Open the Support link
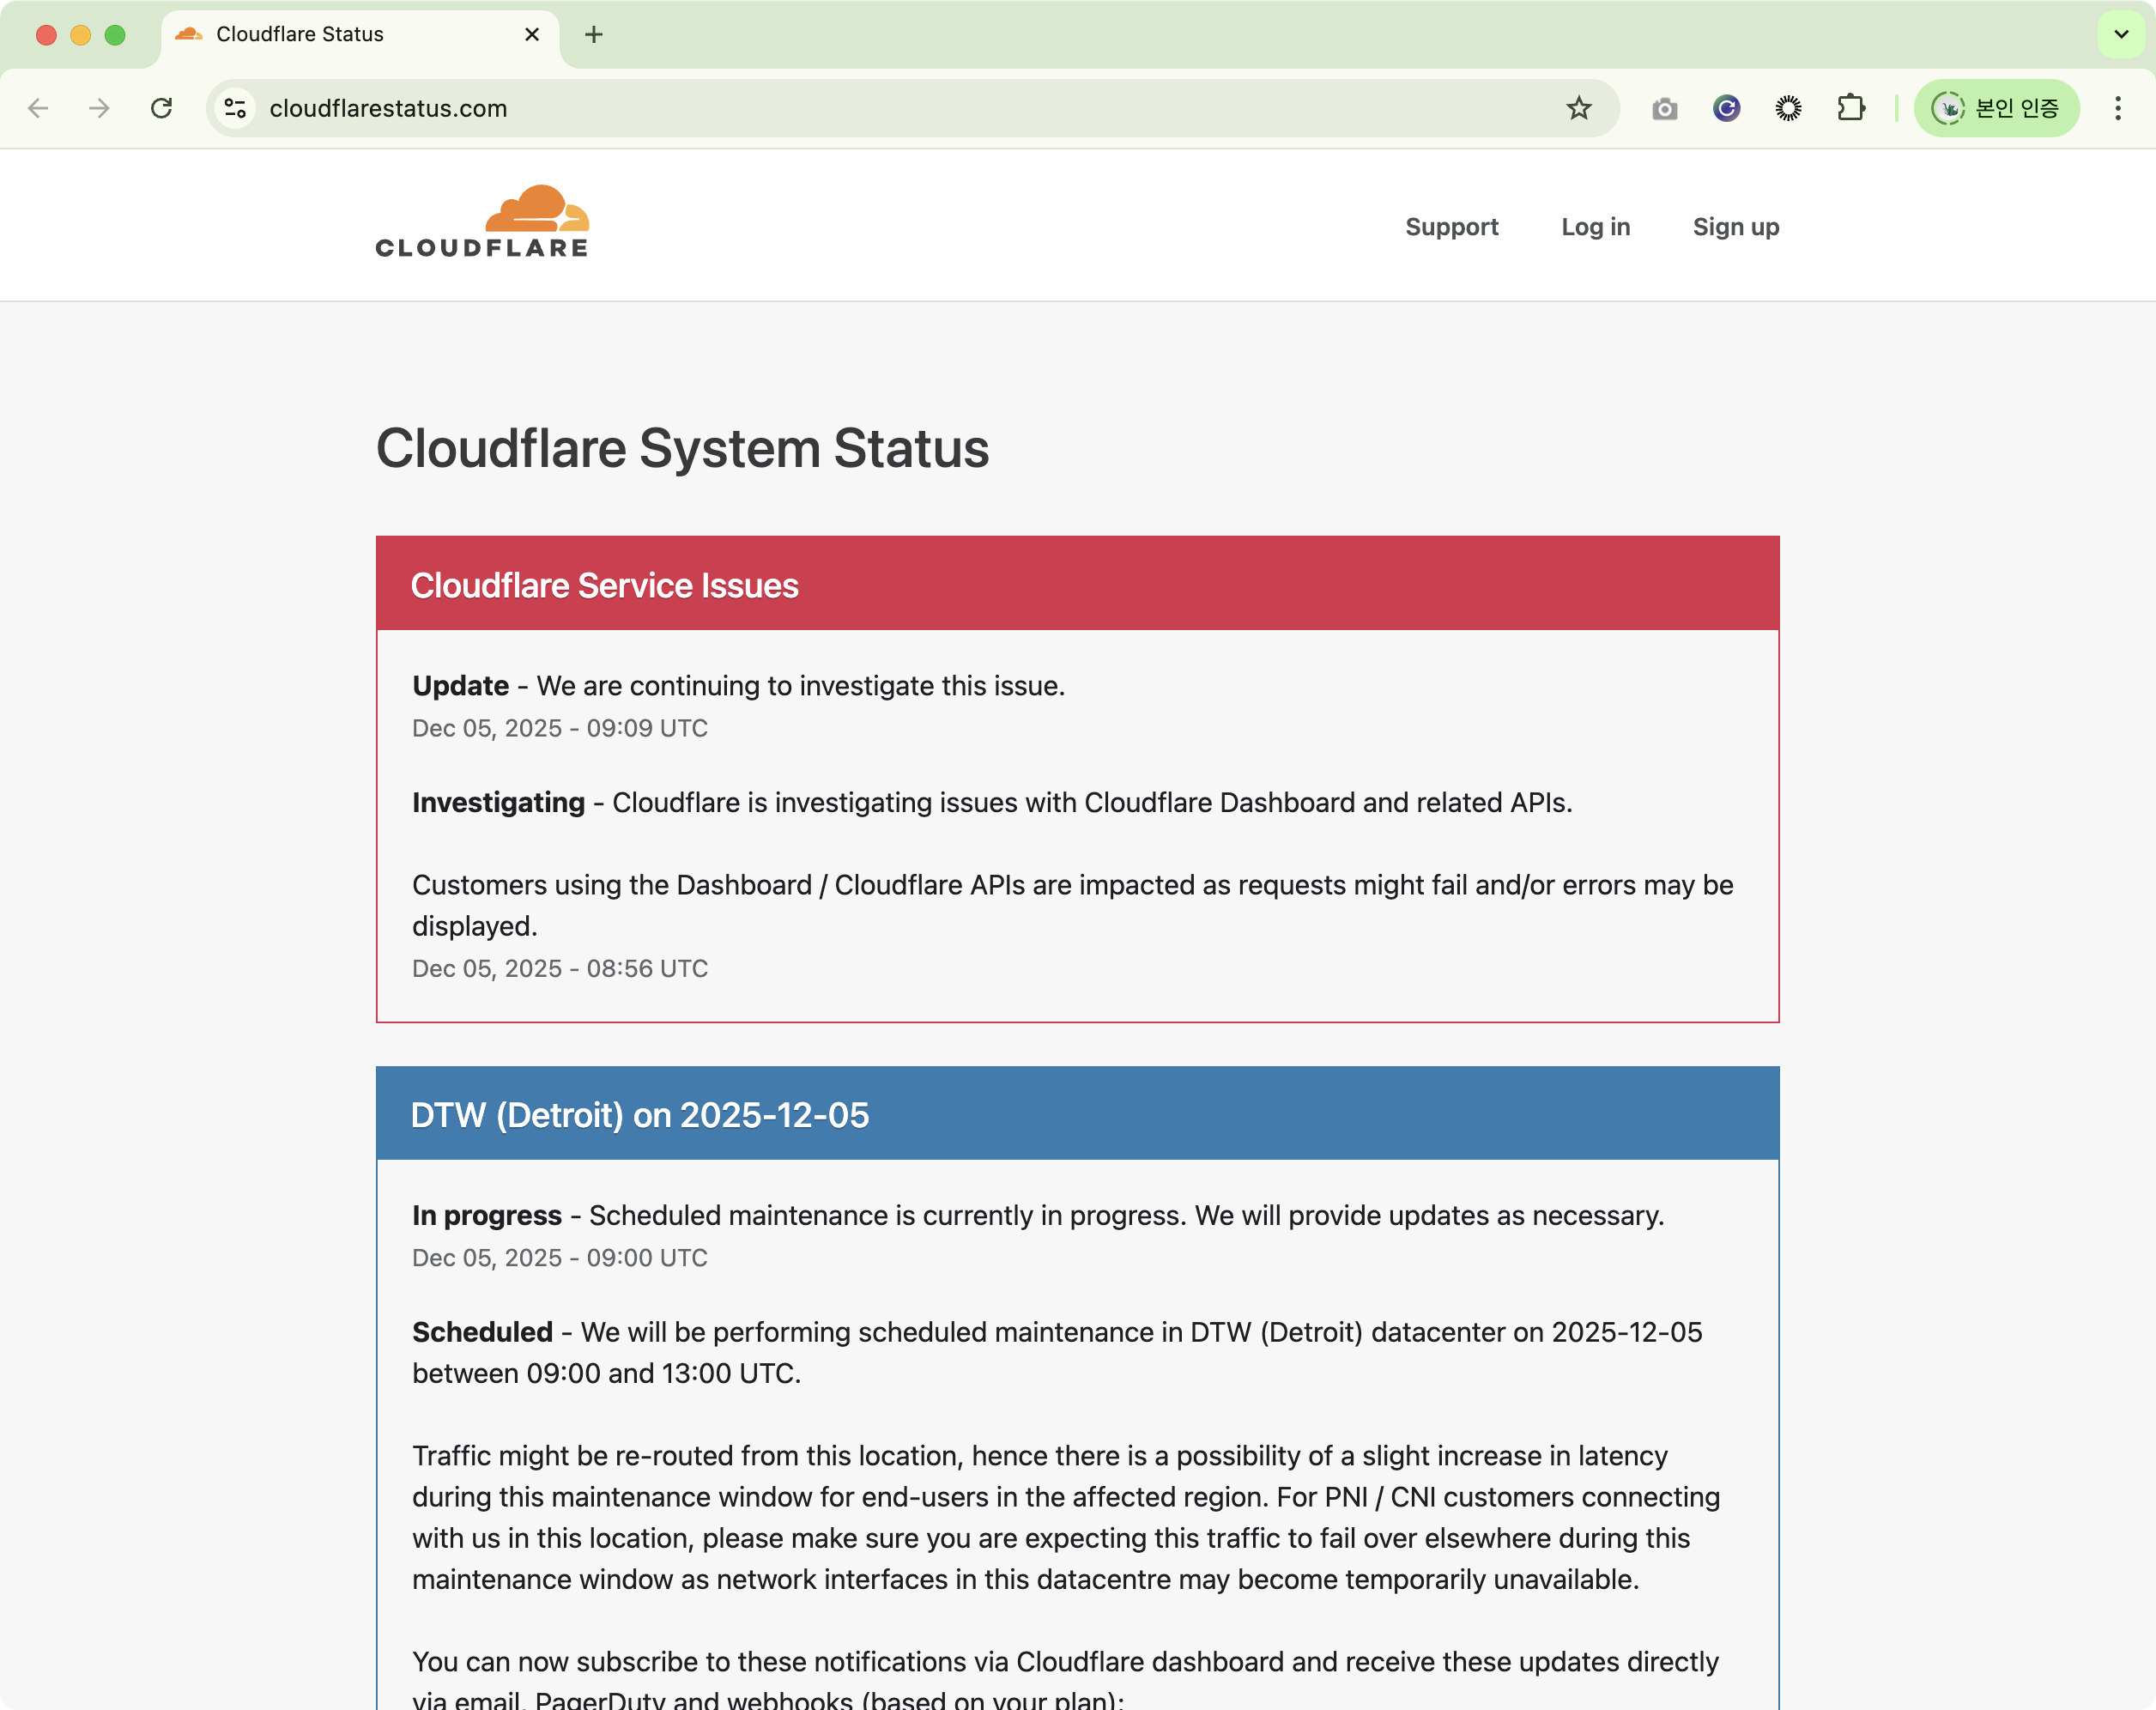 [1451, 227]
